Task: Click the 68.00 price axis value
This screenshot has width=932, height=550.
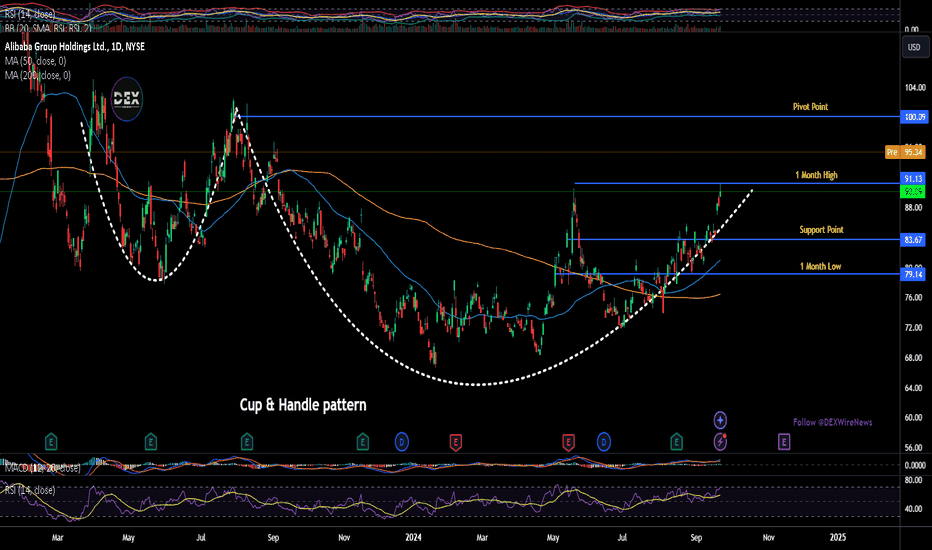Action: click(x=914, y=358)
